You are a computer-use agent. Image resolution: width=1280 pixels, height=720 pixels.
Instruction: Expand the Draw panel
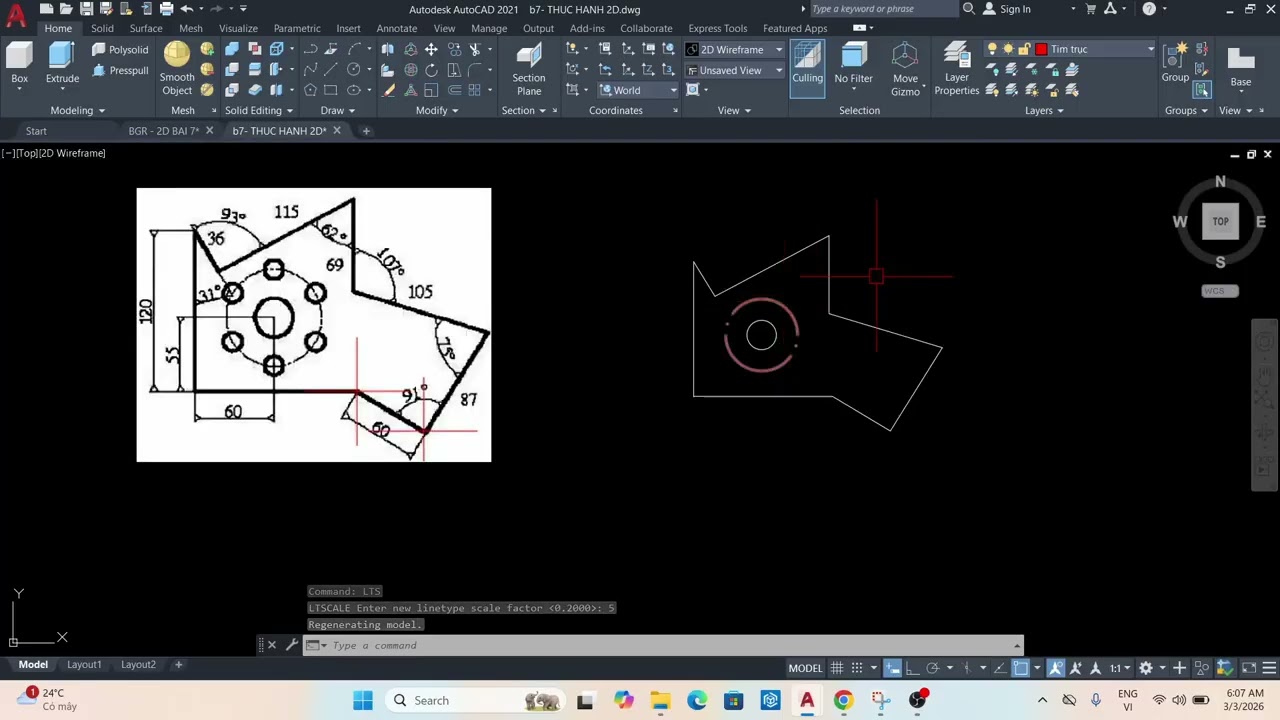coord(337,110)
